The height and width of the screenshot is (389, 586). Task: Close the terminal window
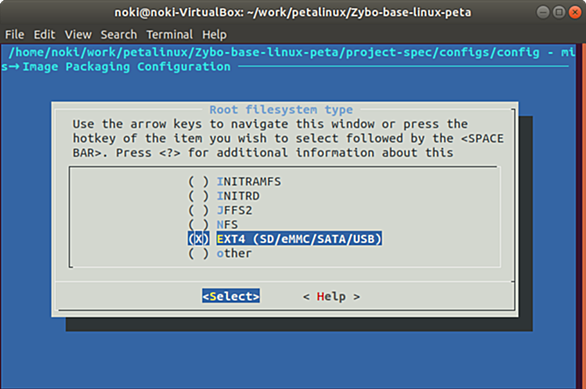click(x=574, y=12)
